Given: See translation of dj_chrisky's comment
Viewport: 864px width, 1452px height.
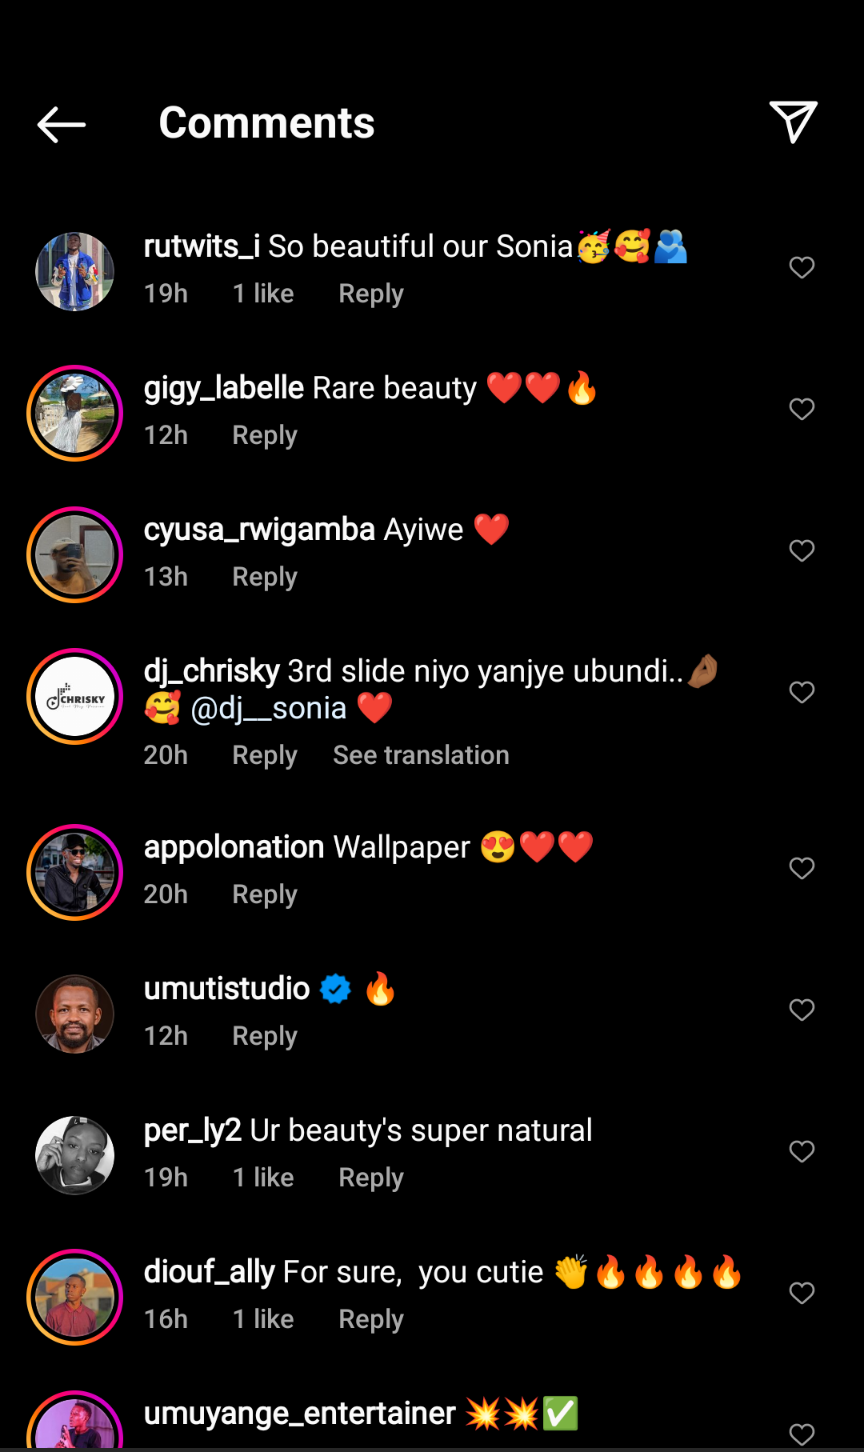Looking at the screenshot, I should point(421,755).
